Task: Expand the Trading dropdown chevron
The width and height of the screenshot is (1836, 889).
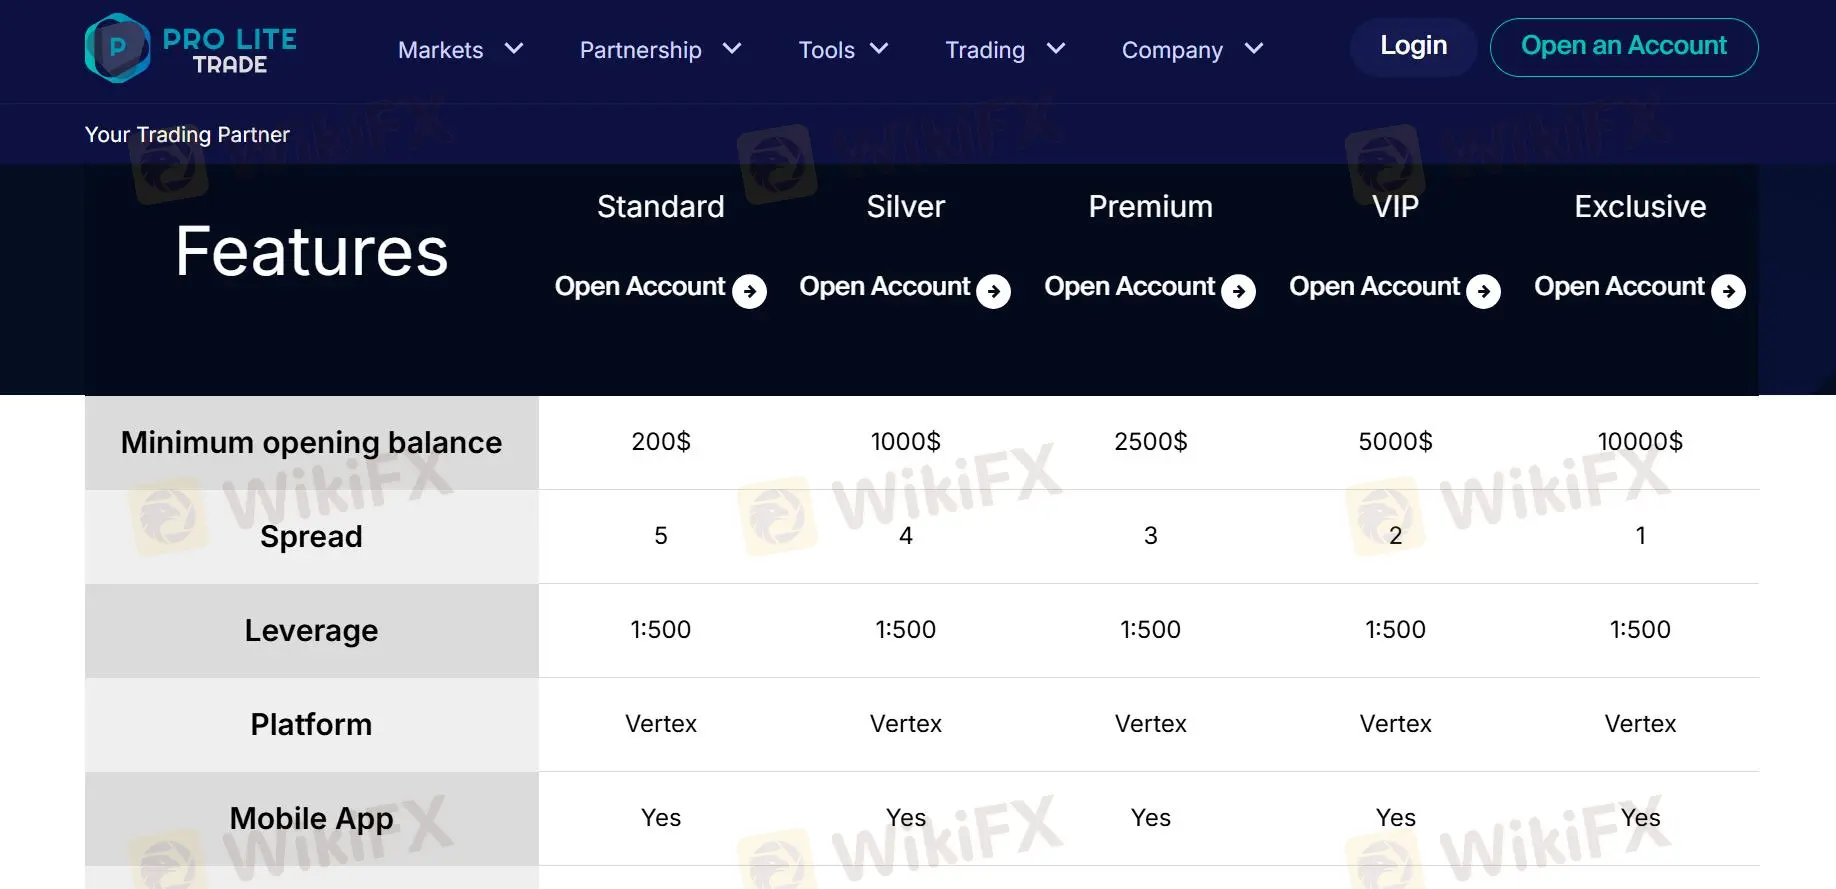Action: click(x=1056, y=48)
